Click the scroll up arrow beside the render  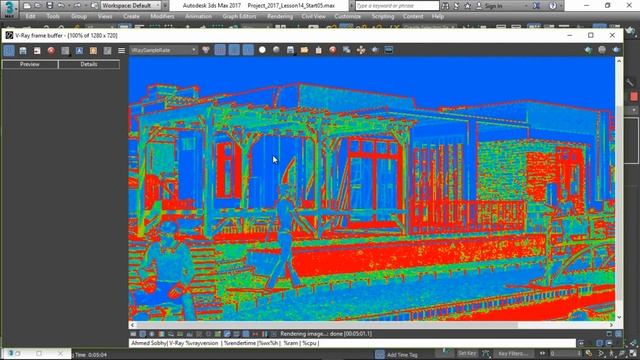click(619, 61)
